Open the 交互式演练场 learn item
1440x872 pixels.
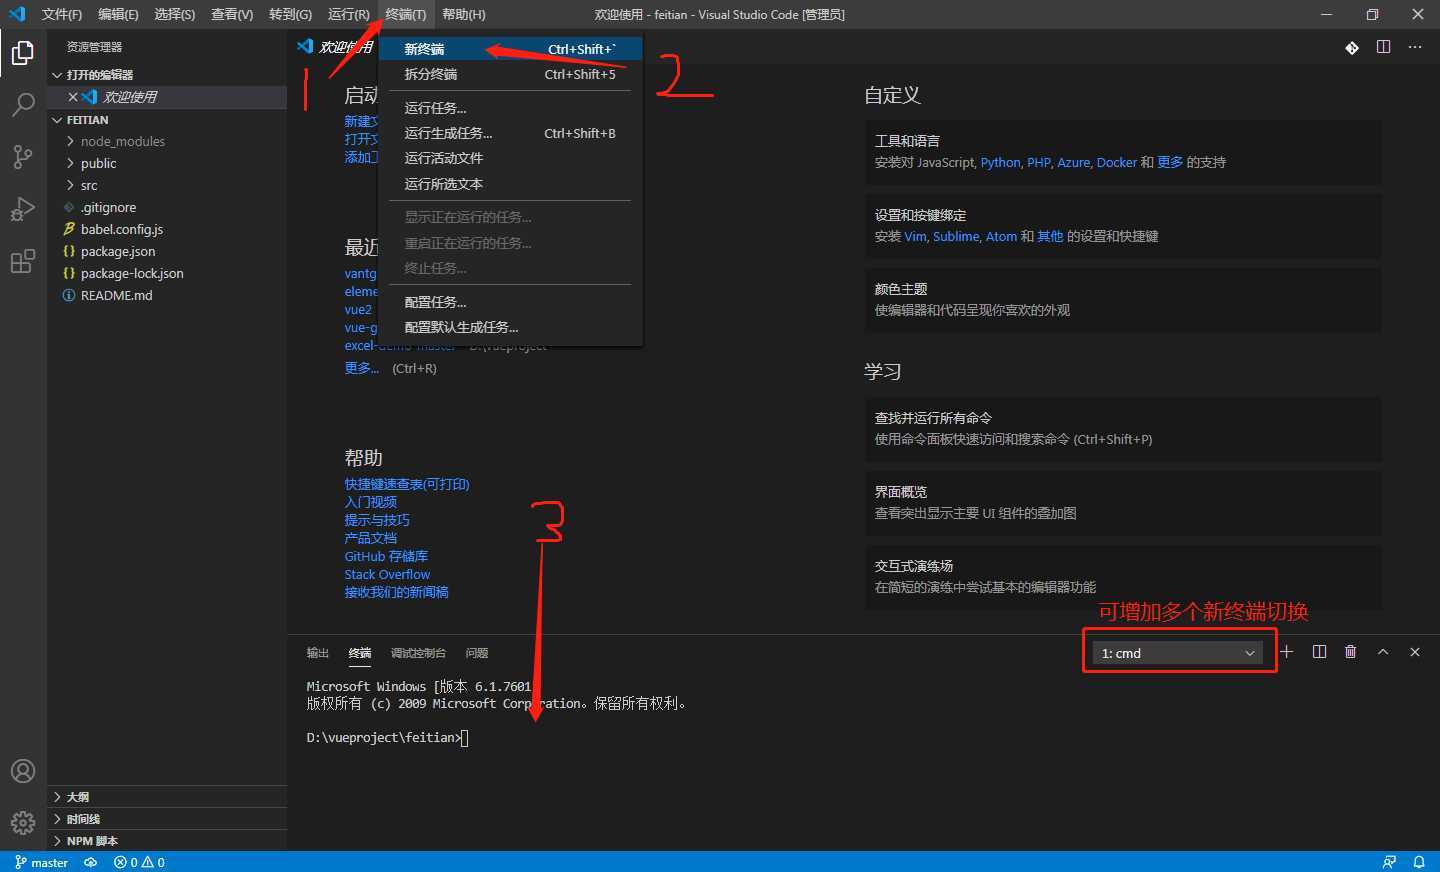pyautogui.click(x=1123, y=576)
